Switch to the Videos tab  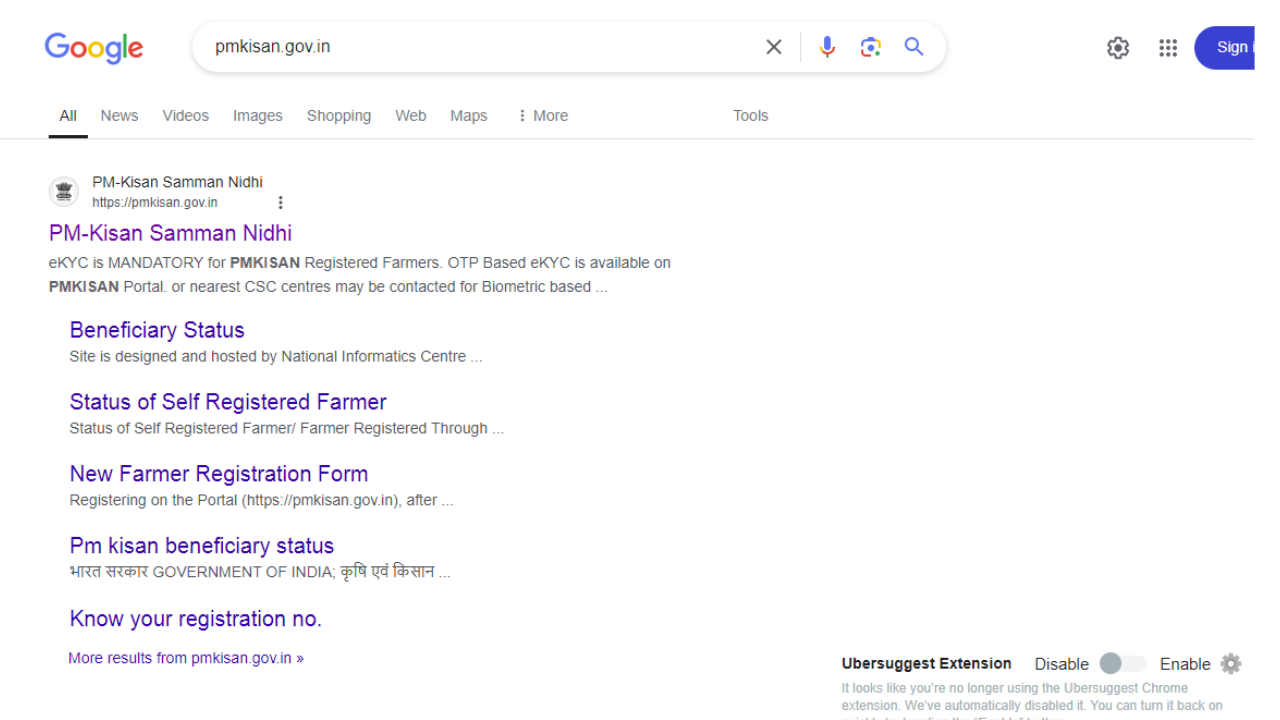point(186,116)
